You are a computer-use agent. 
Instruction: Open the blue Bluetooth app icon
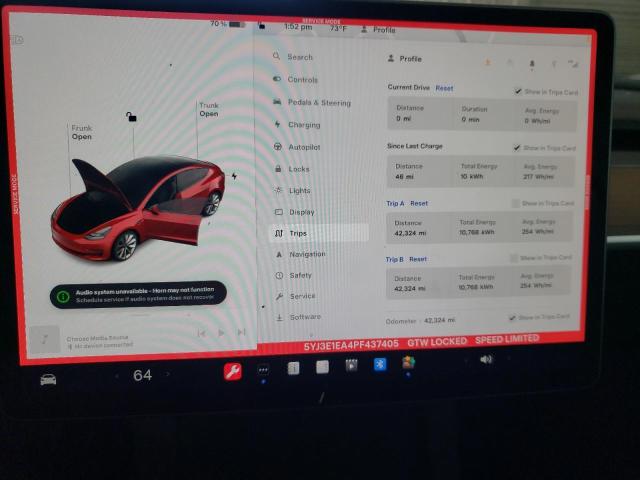coord(380,364)
